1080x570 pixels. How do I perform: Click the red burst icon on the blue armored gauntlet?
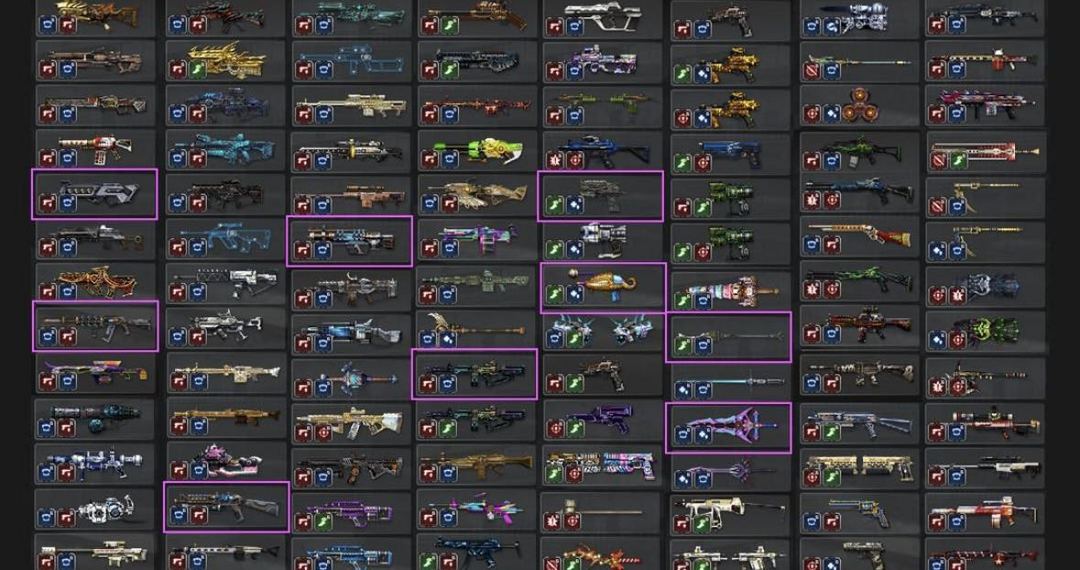957,296
